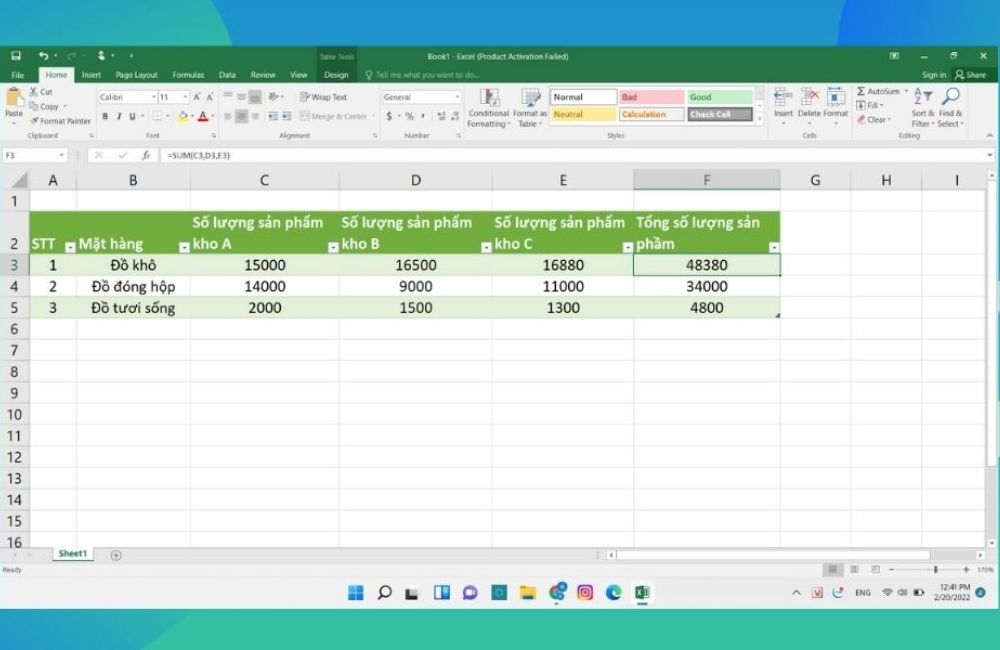This screenshot has height=650, width=1000.
Task: Switch to Page Layout view icon
Action: coord(854,569)
